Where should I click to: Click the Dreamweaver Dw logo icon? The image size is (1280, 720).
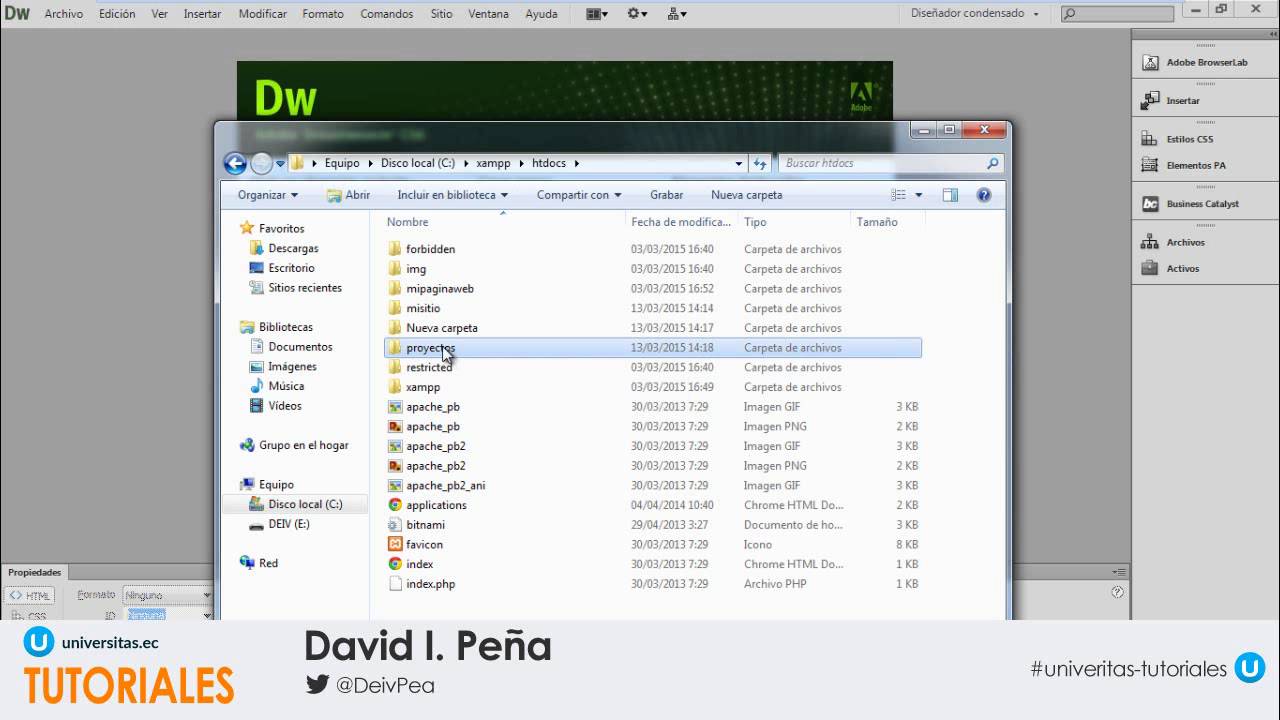17,14
